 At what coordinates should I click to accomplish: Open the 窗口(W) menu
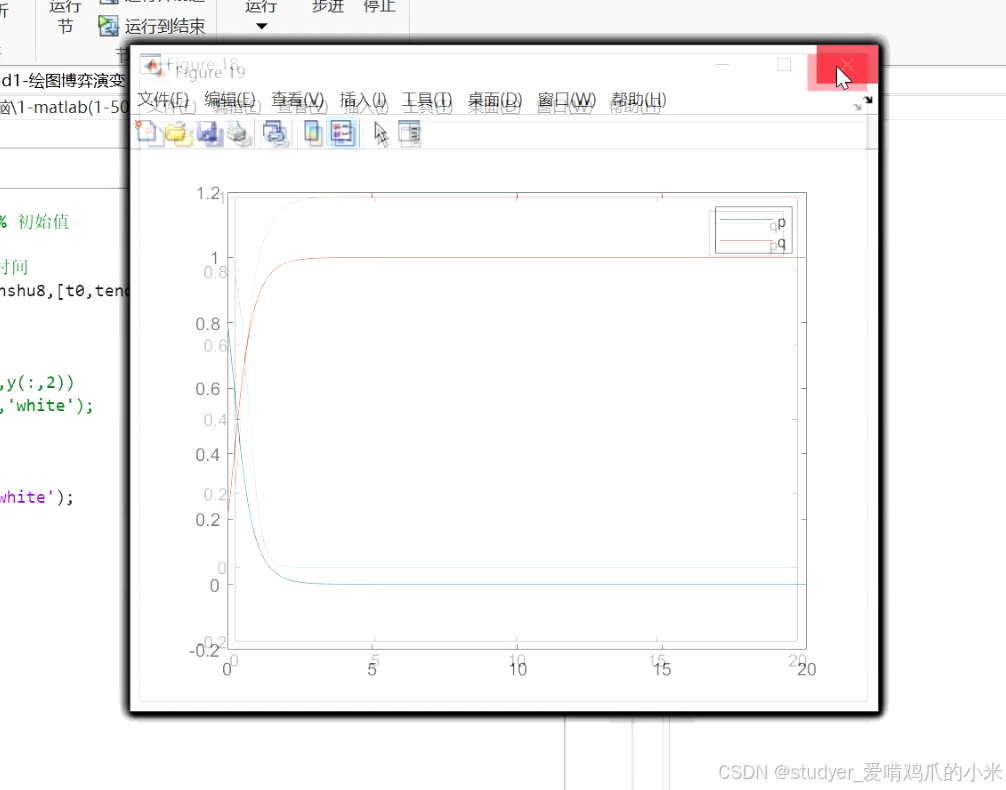tap(567, 100)
